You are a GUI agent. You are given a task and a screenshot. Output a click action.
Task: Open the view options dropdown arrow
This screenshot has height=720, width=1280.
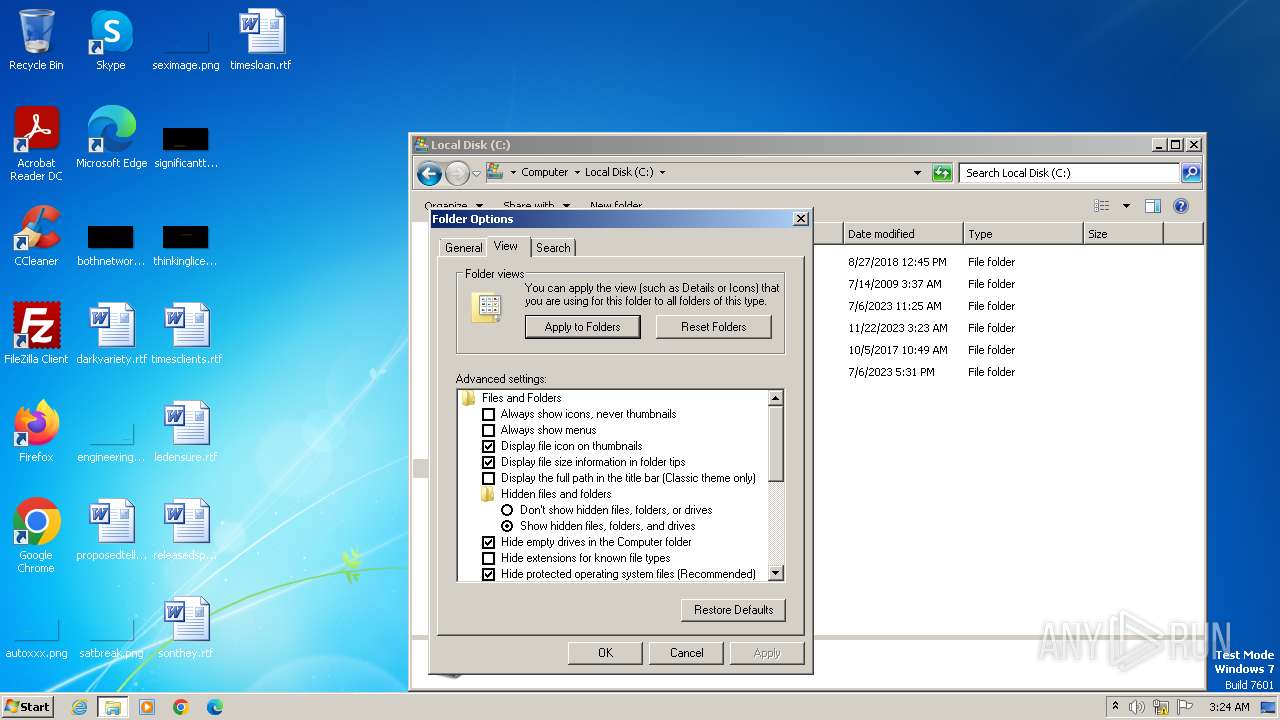pyautogui.click(x=1126, y=206)
